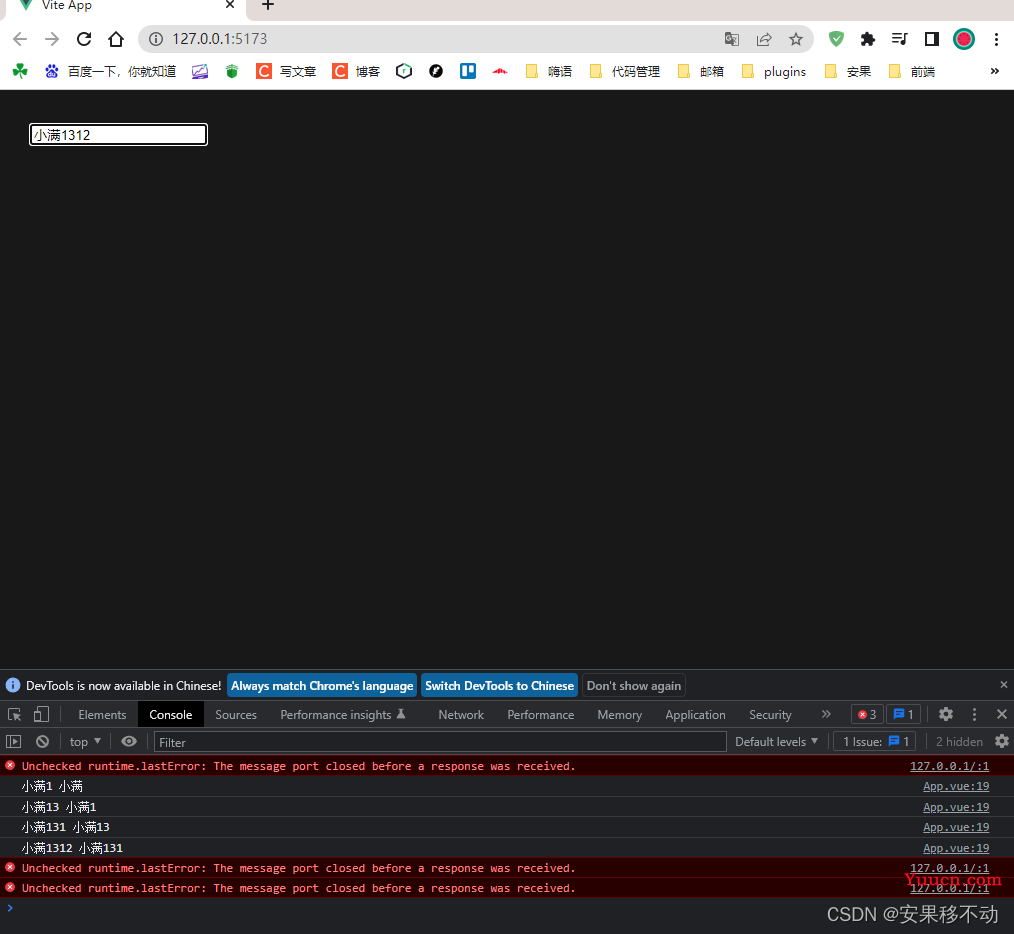Open the 邮箱 bookmarks folder
This screenshot has width=1014, height=934.
tap(701, 71)
